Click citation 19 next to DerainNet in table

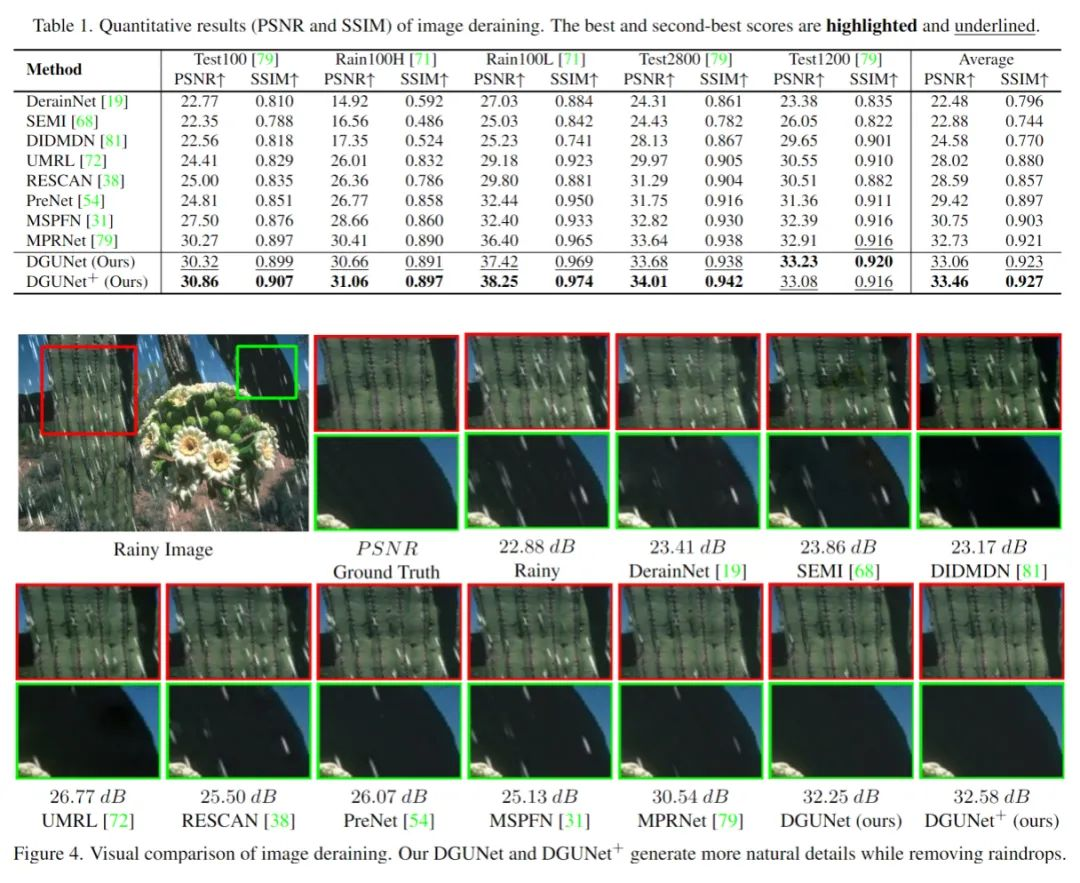[x=114, y=101]
